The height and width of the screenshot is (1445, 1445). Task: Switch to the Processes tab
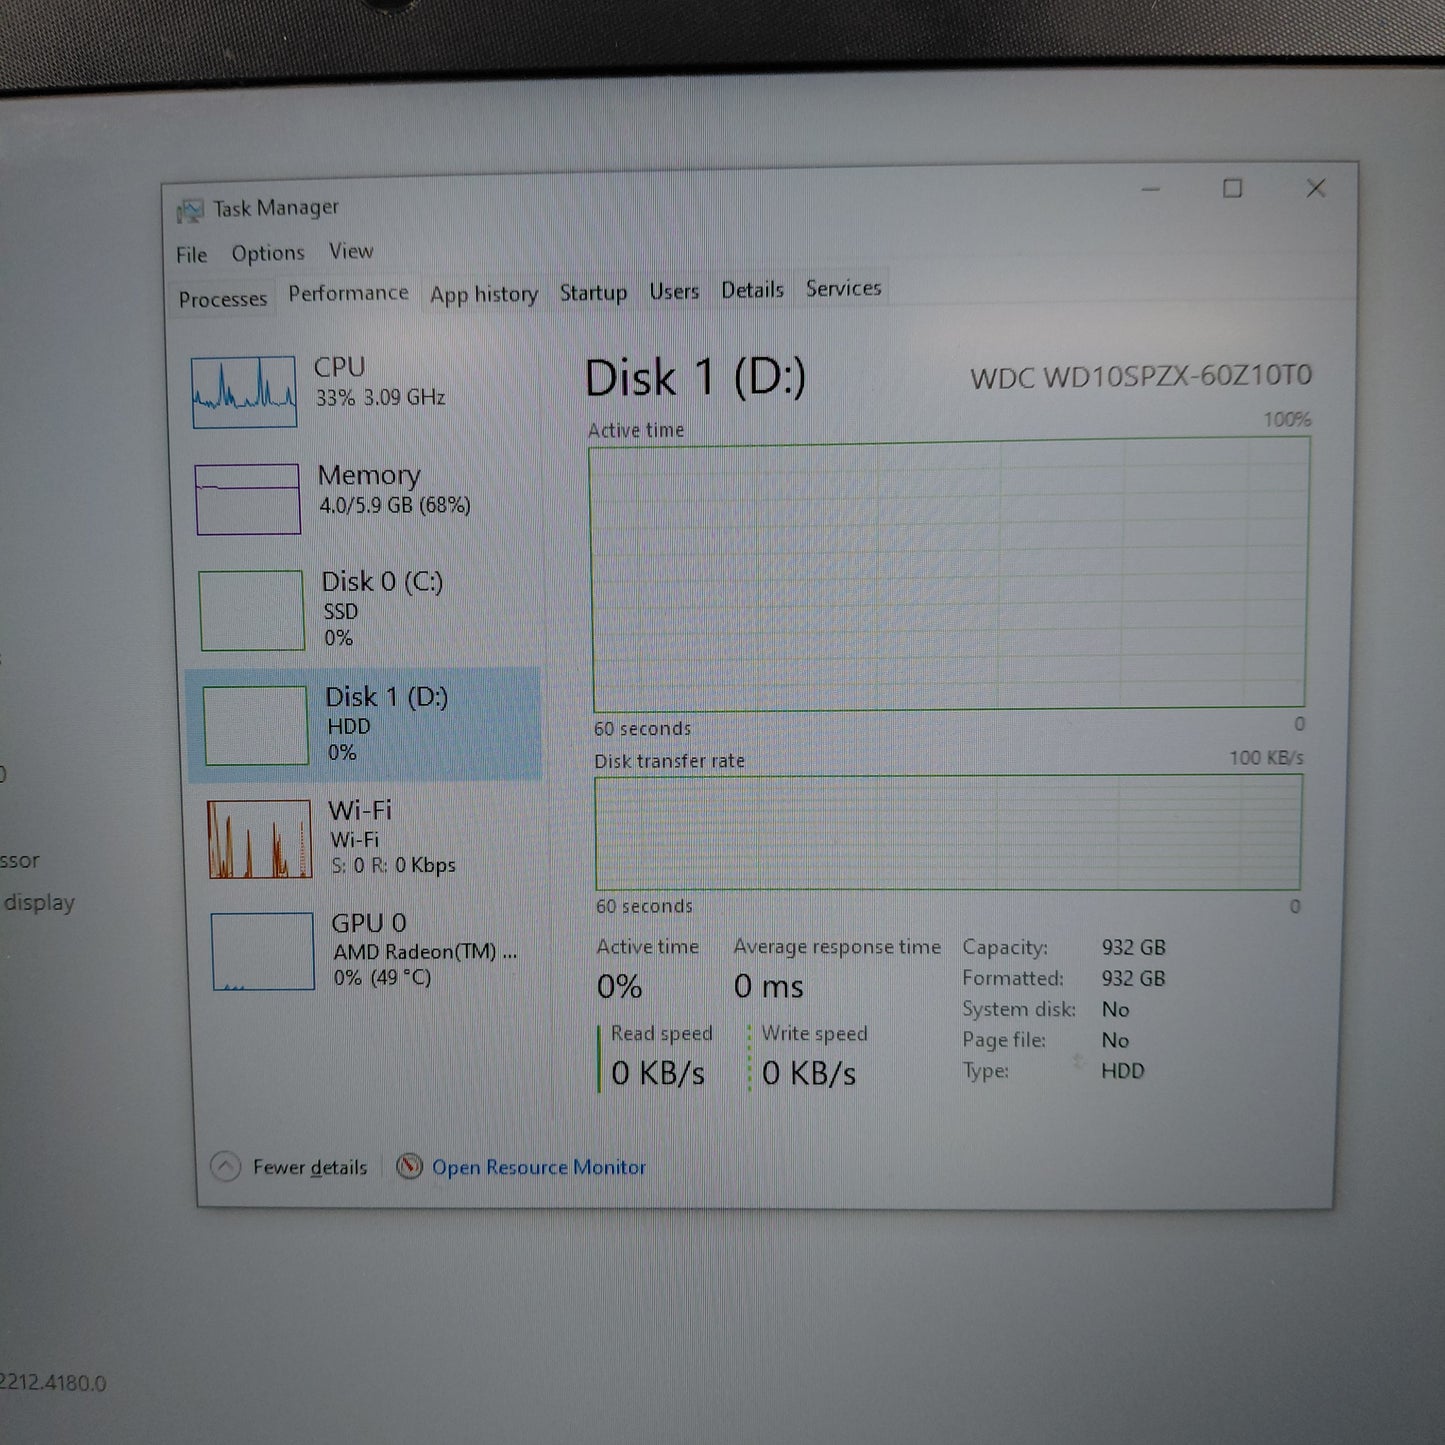[223, 299]
